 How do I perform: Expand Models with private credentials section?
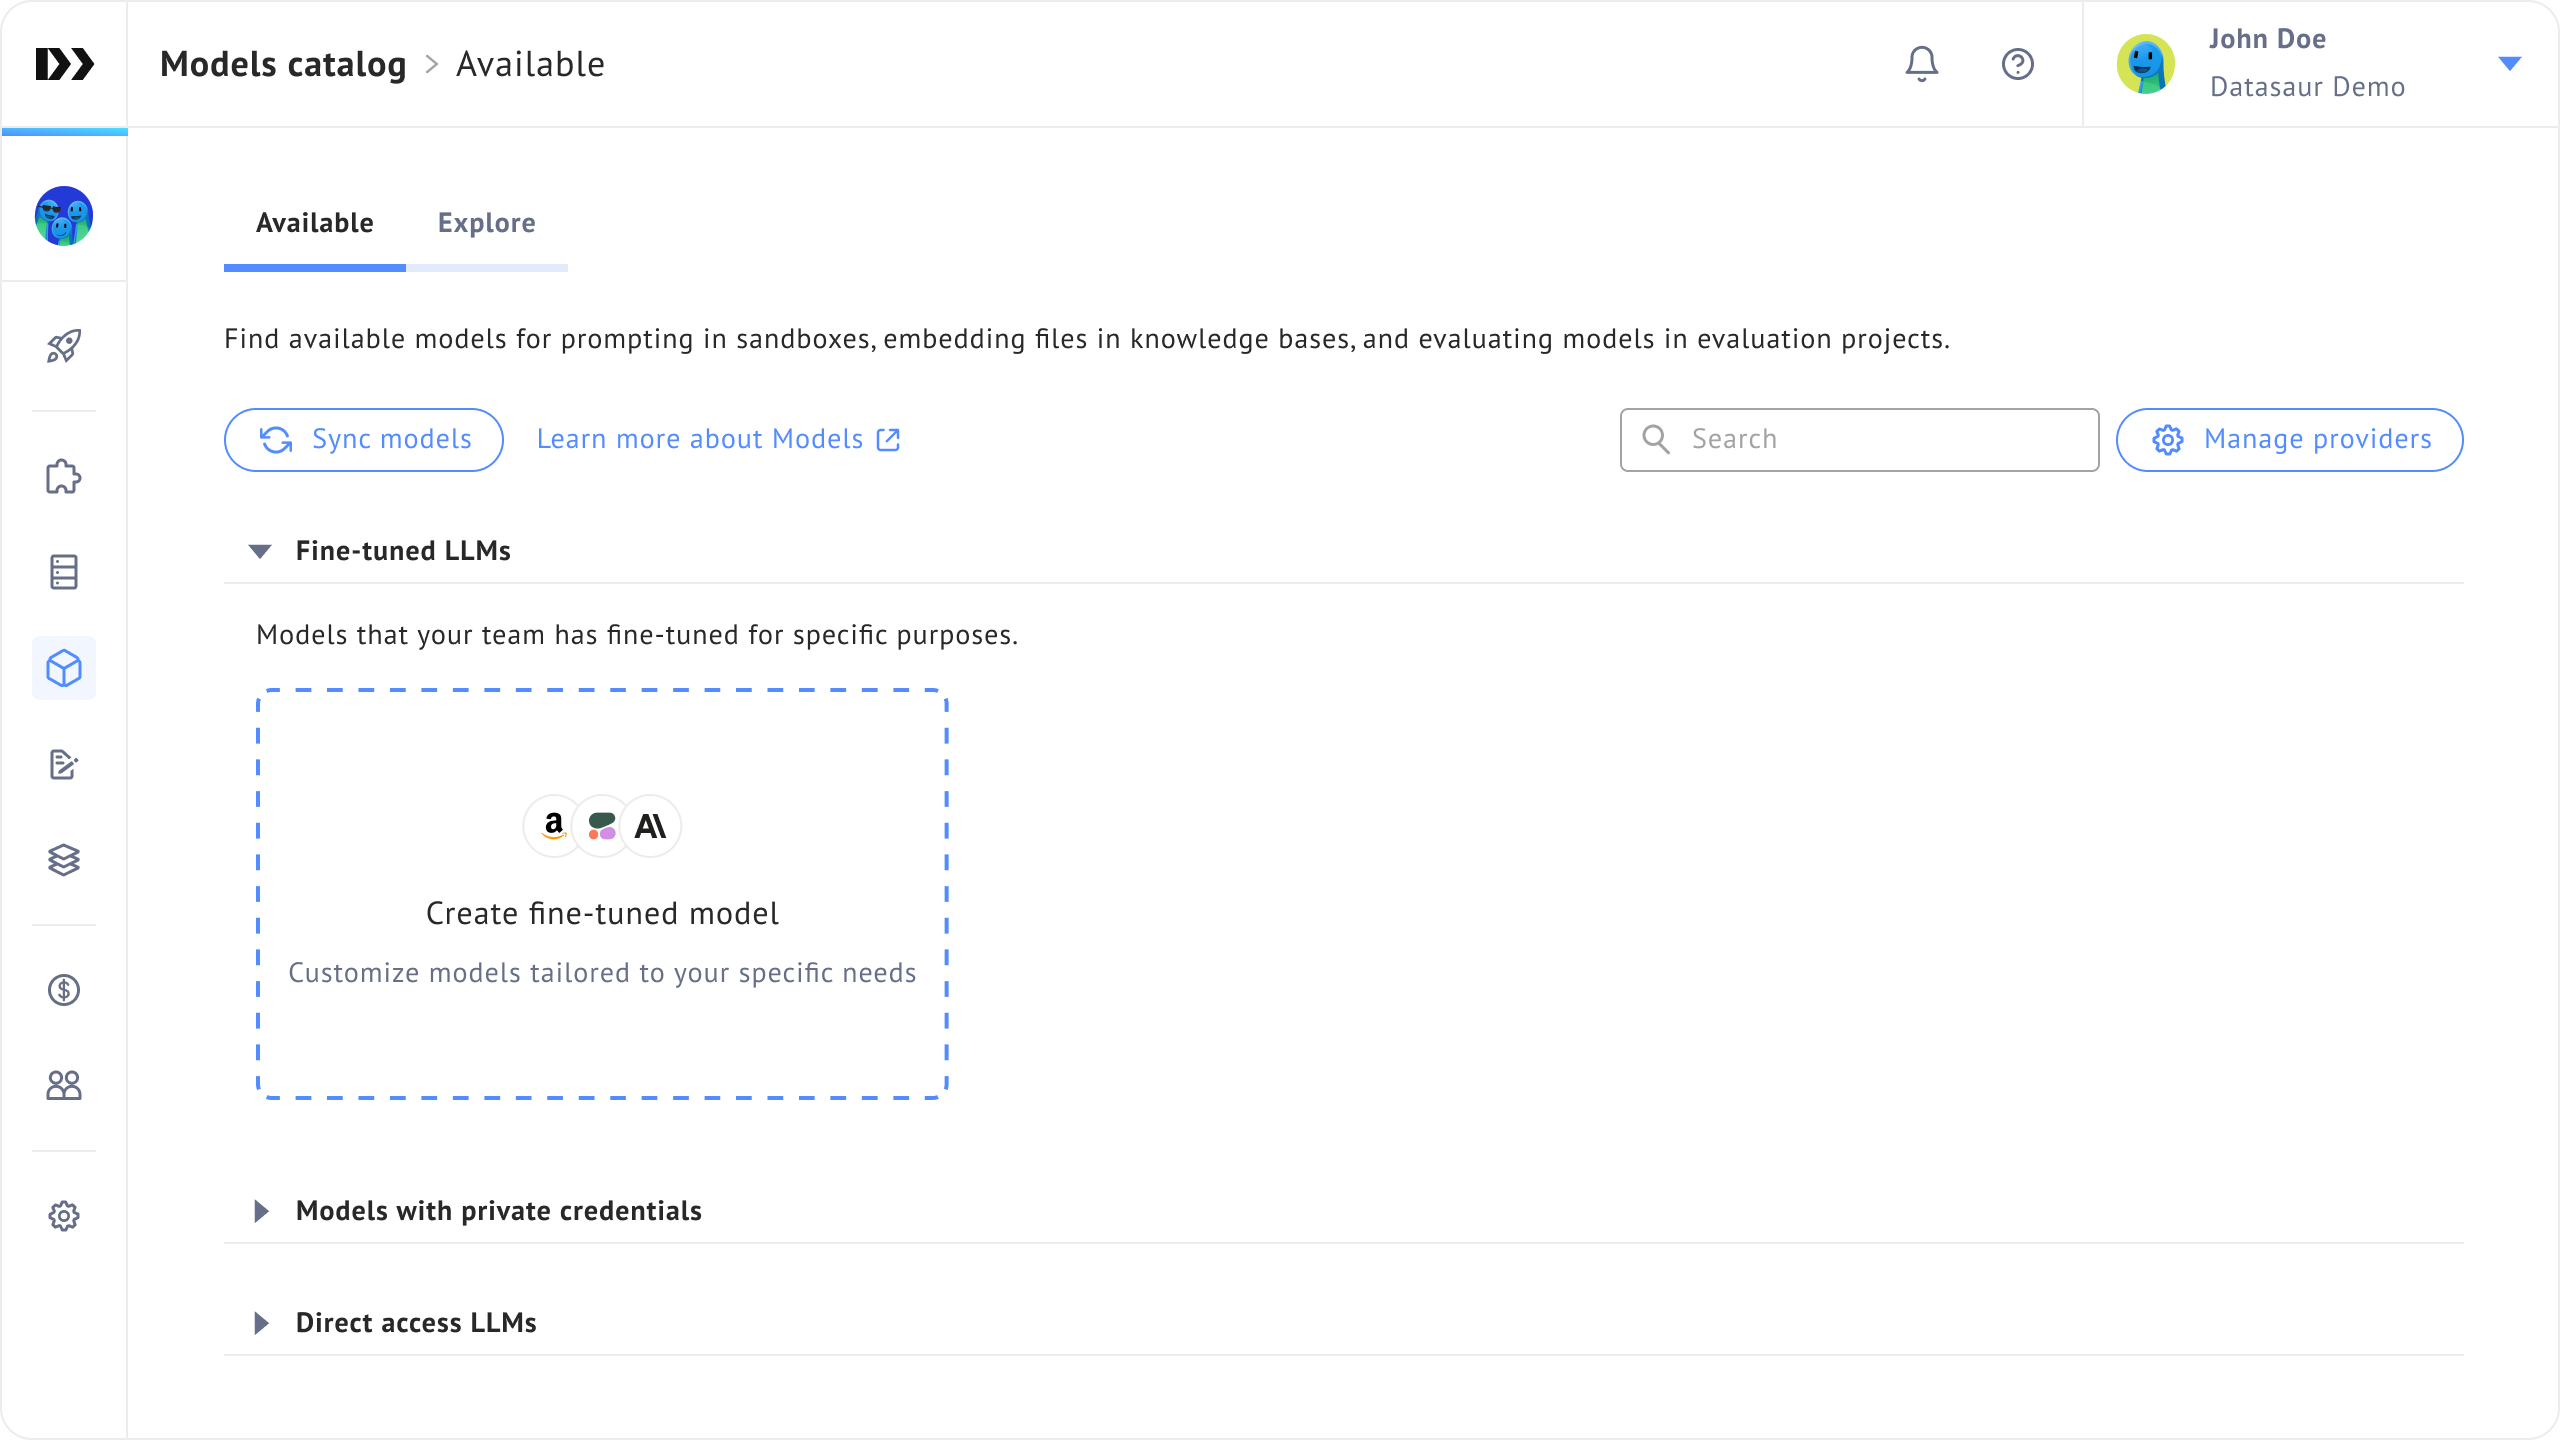click(x=261, y=1211)
